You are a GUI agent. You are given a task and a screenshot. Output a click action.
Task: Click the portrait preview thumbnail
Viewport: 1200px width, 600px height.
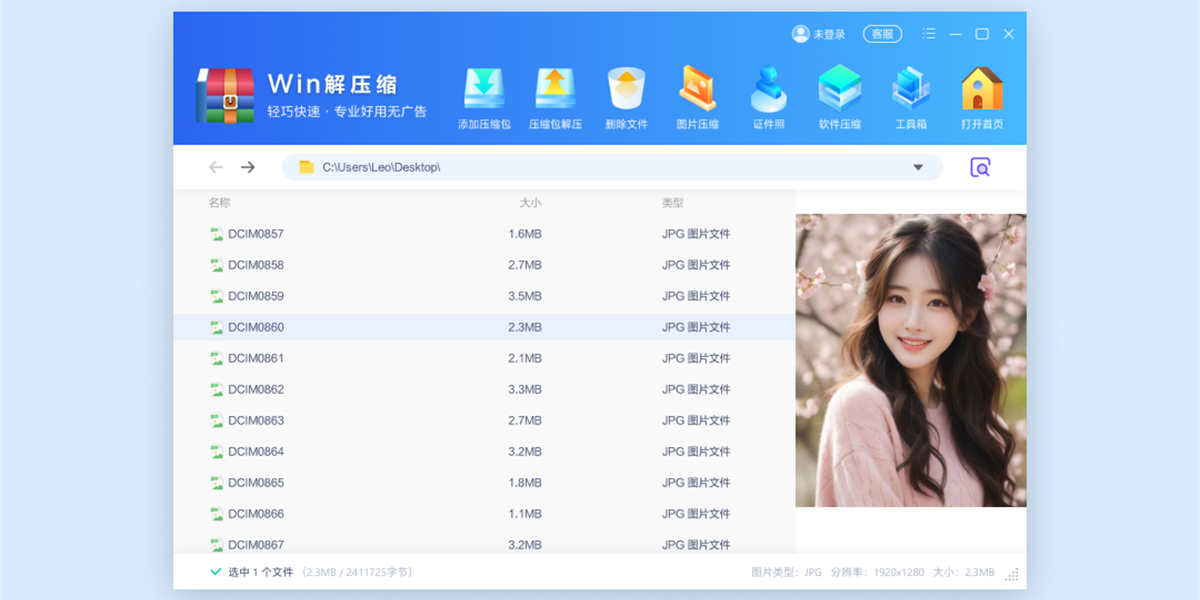pyautogui.click(x=909, y=360)
